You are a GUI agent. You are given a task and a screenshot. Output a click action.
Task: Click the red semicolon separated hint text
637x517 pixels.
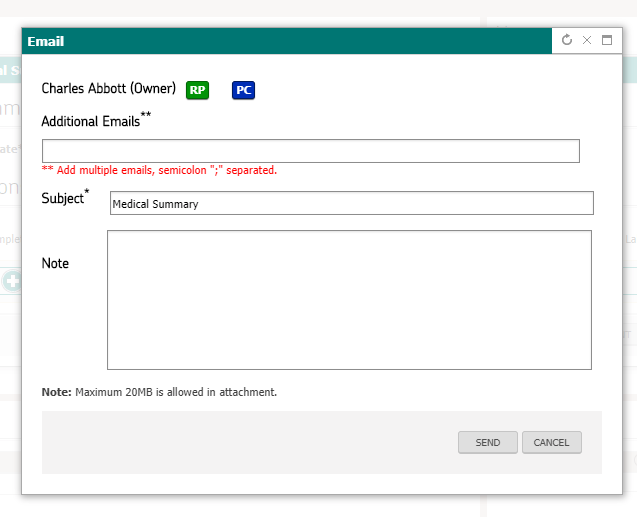159,170
